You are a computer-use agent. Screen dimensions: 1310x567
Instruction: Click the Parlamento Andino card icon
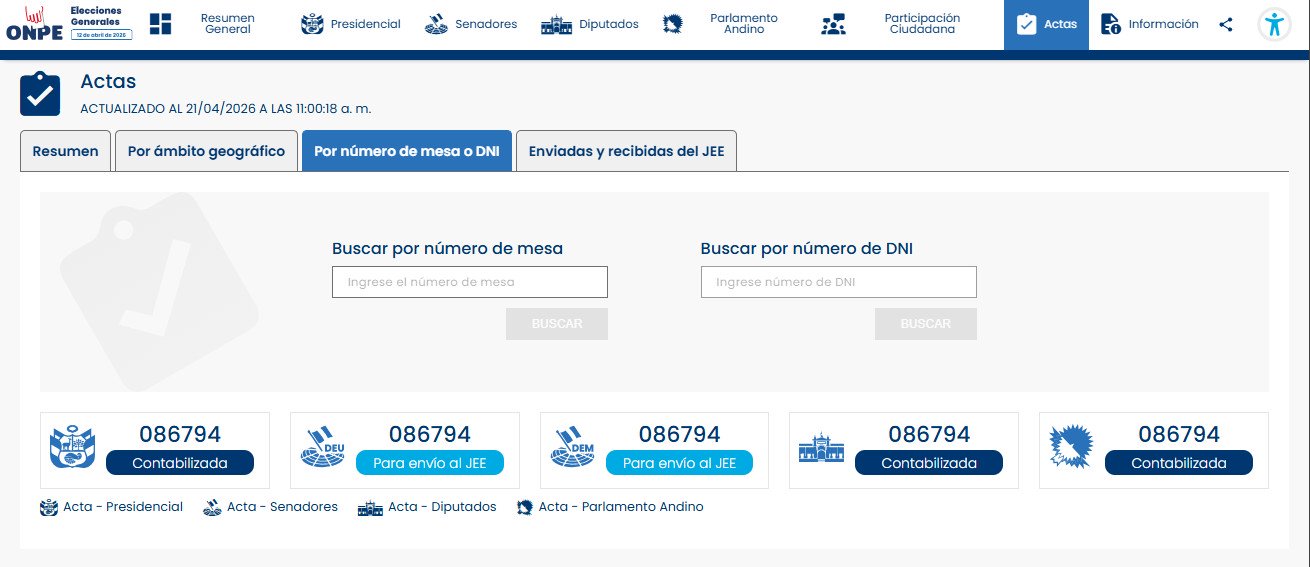coord(1071,447)
